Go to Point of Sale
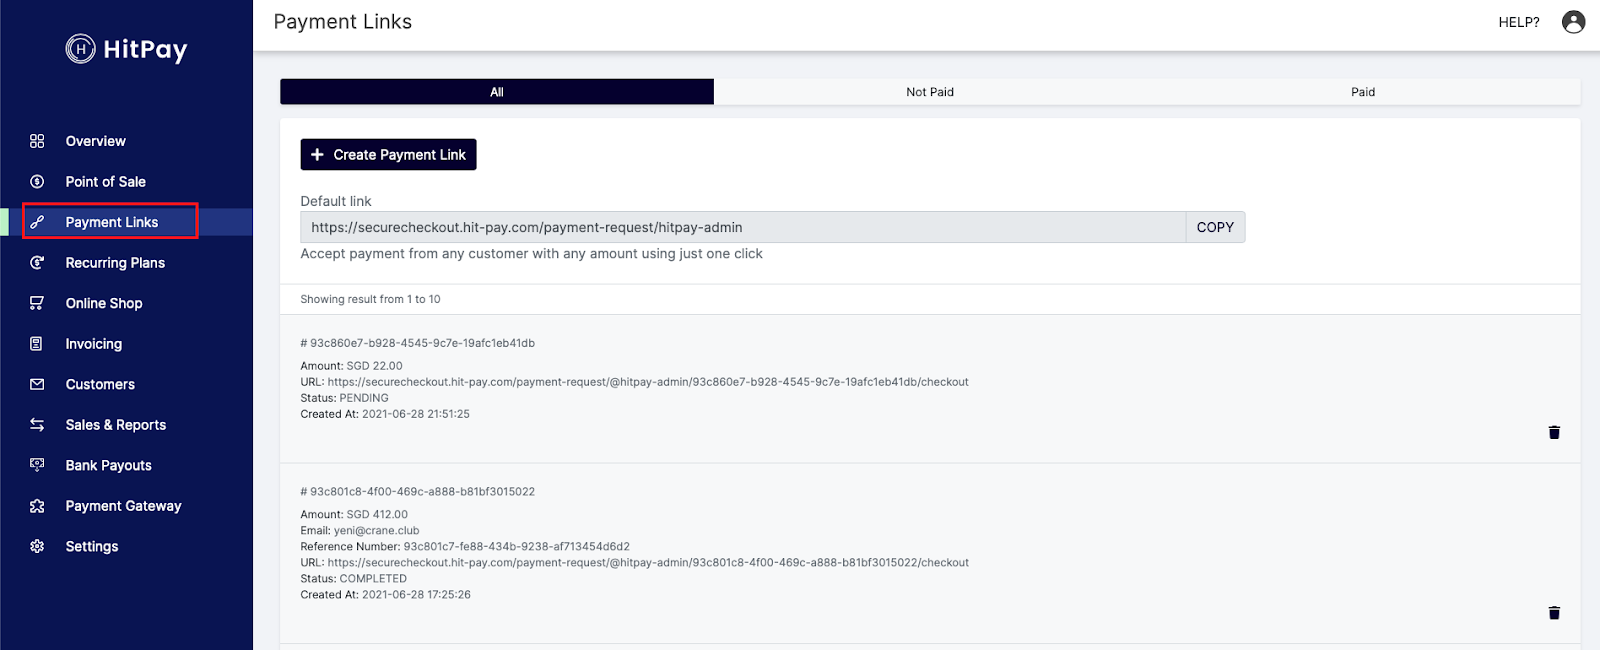The height and width of the screenshot is (650, 1600). (106, 182)
